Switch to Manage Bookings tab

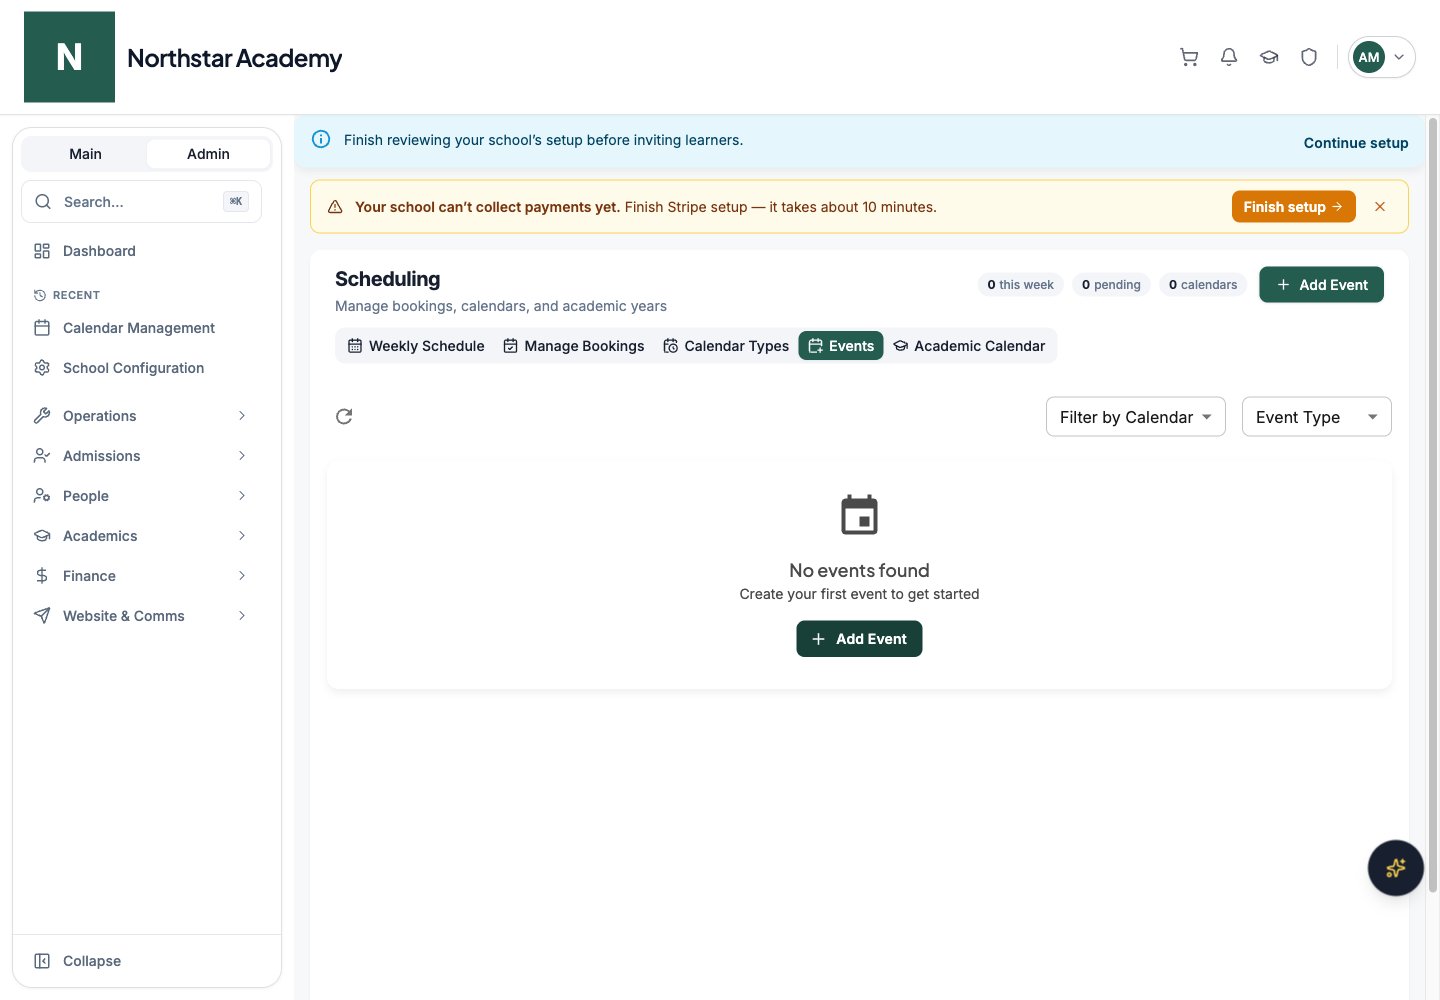click(574, 346)
